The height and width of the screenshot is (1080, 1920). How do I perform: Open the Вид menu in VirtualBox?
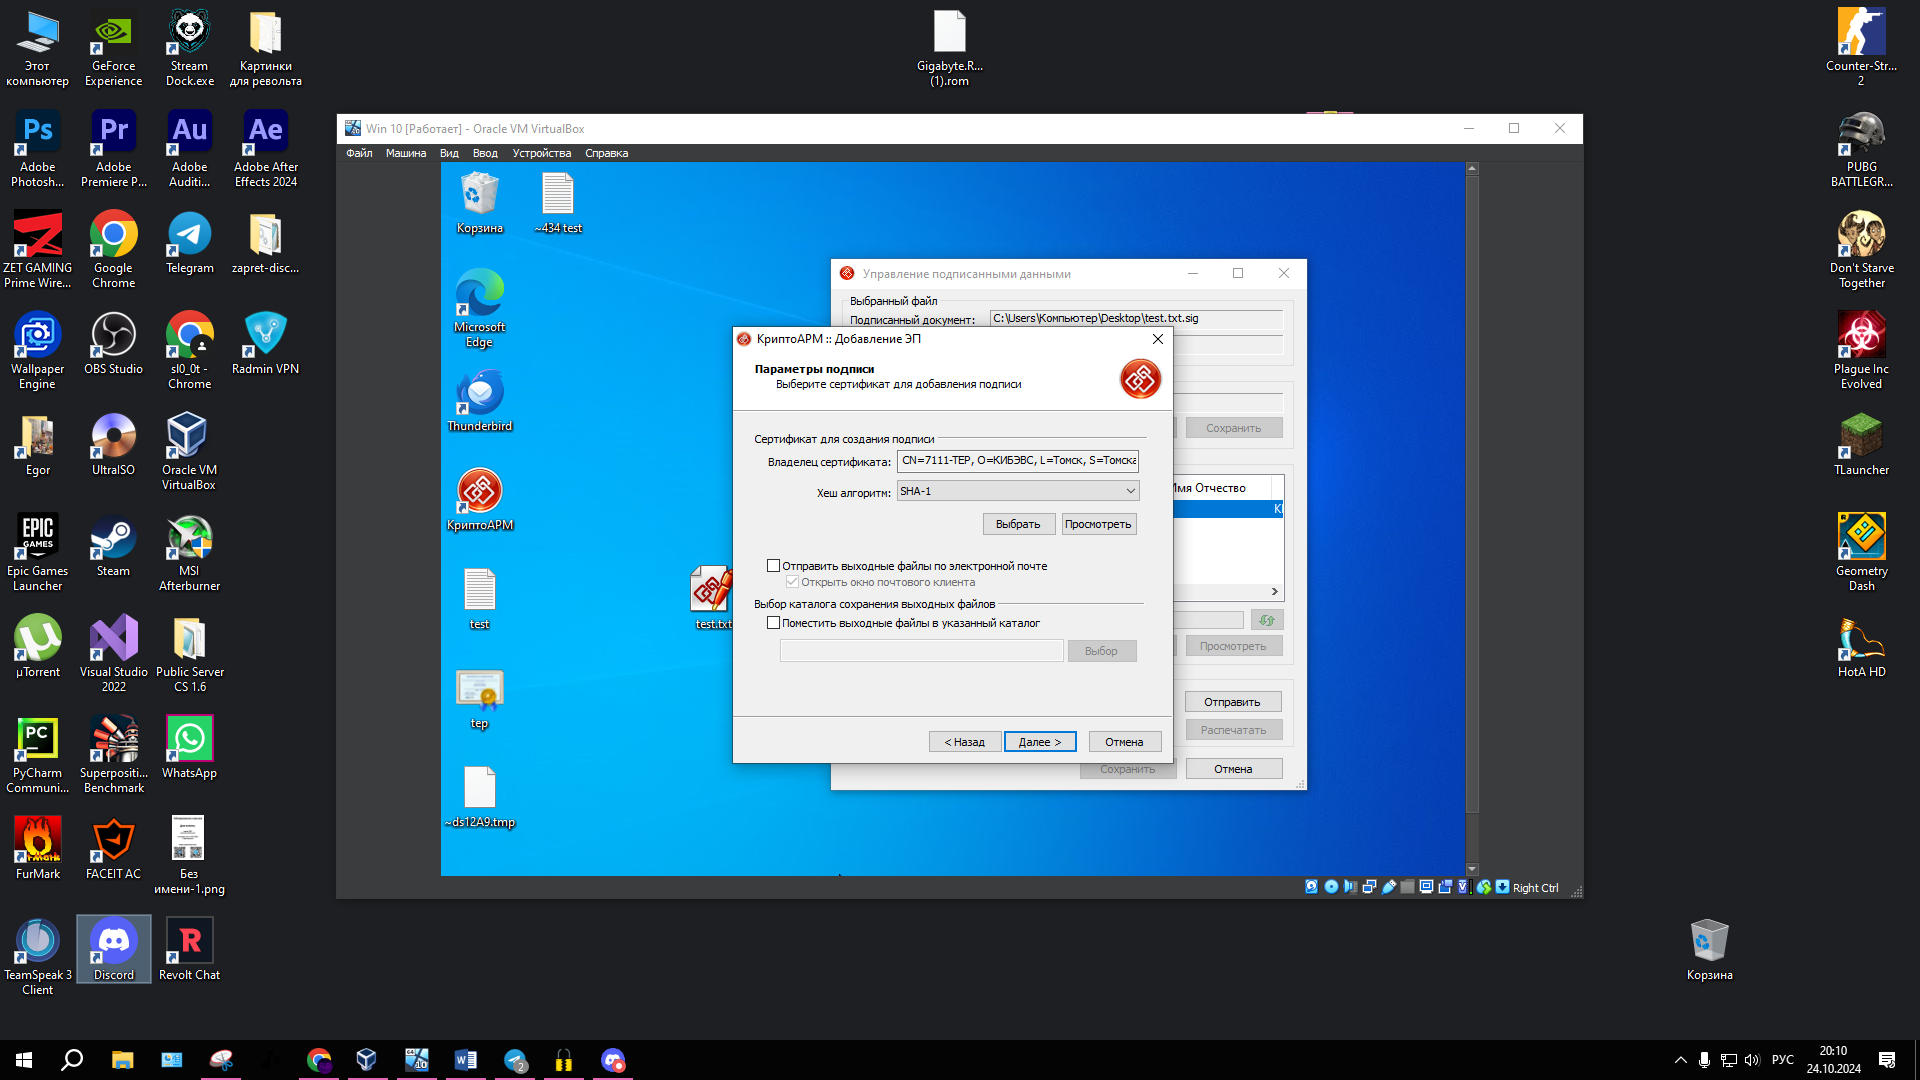click(449, 153)
